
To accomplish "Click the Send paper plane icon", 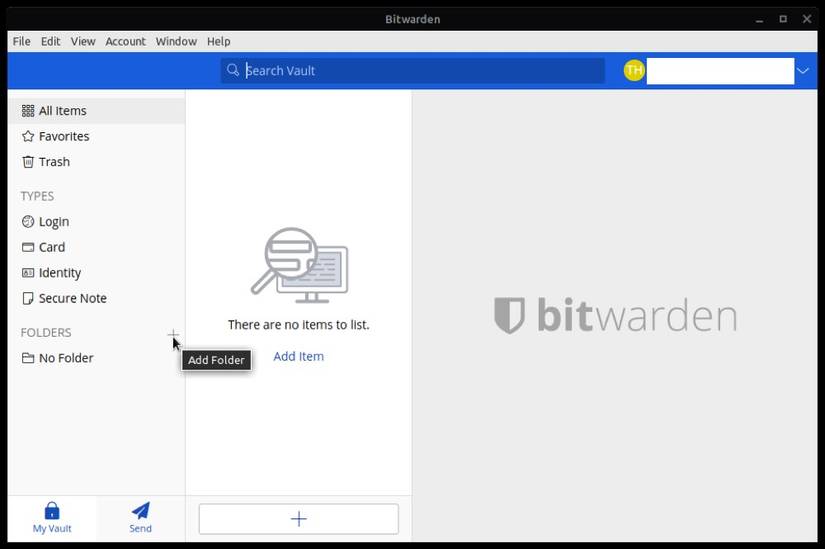I will point(140,511).
